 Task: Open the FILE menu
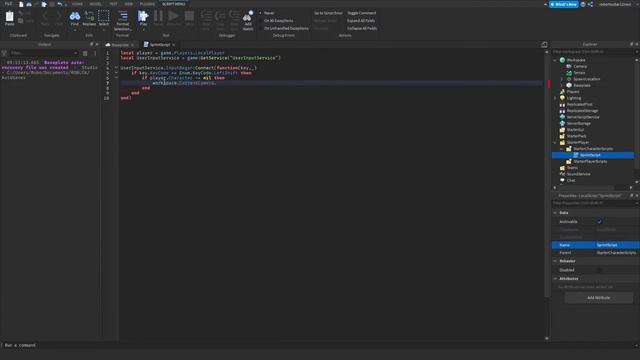click(x=8, y=4)
